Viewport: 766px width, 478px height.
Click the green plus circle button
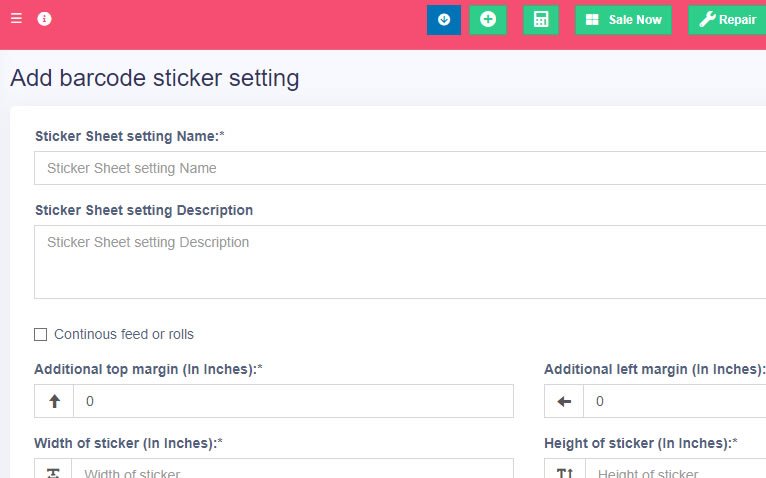click(488, 20)
